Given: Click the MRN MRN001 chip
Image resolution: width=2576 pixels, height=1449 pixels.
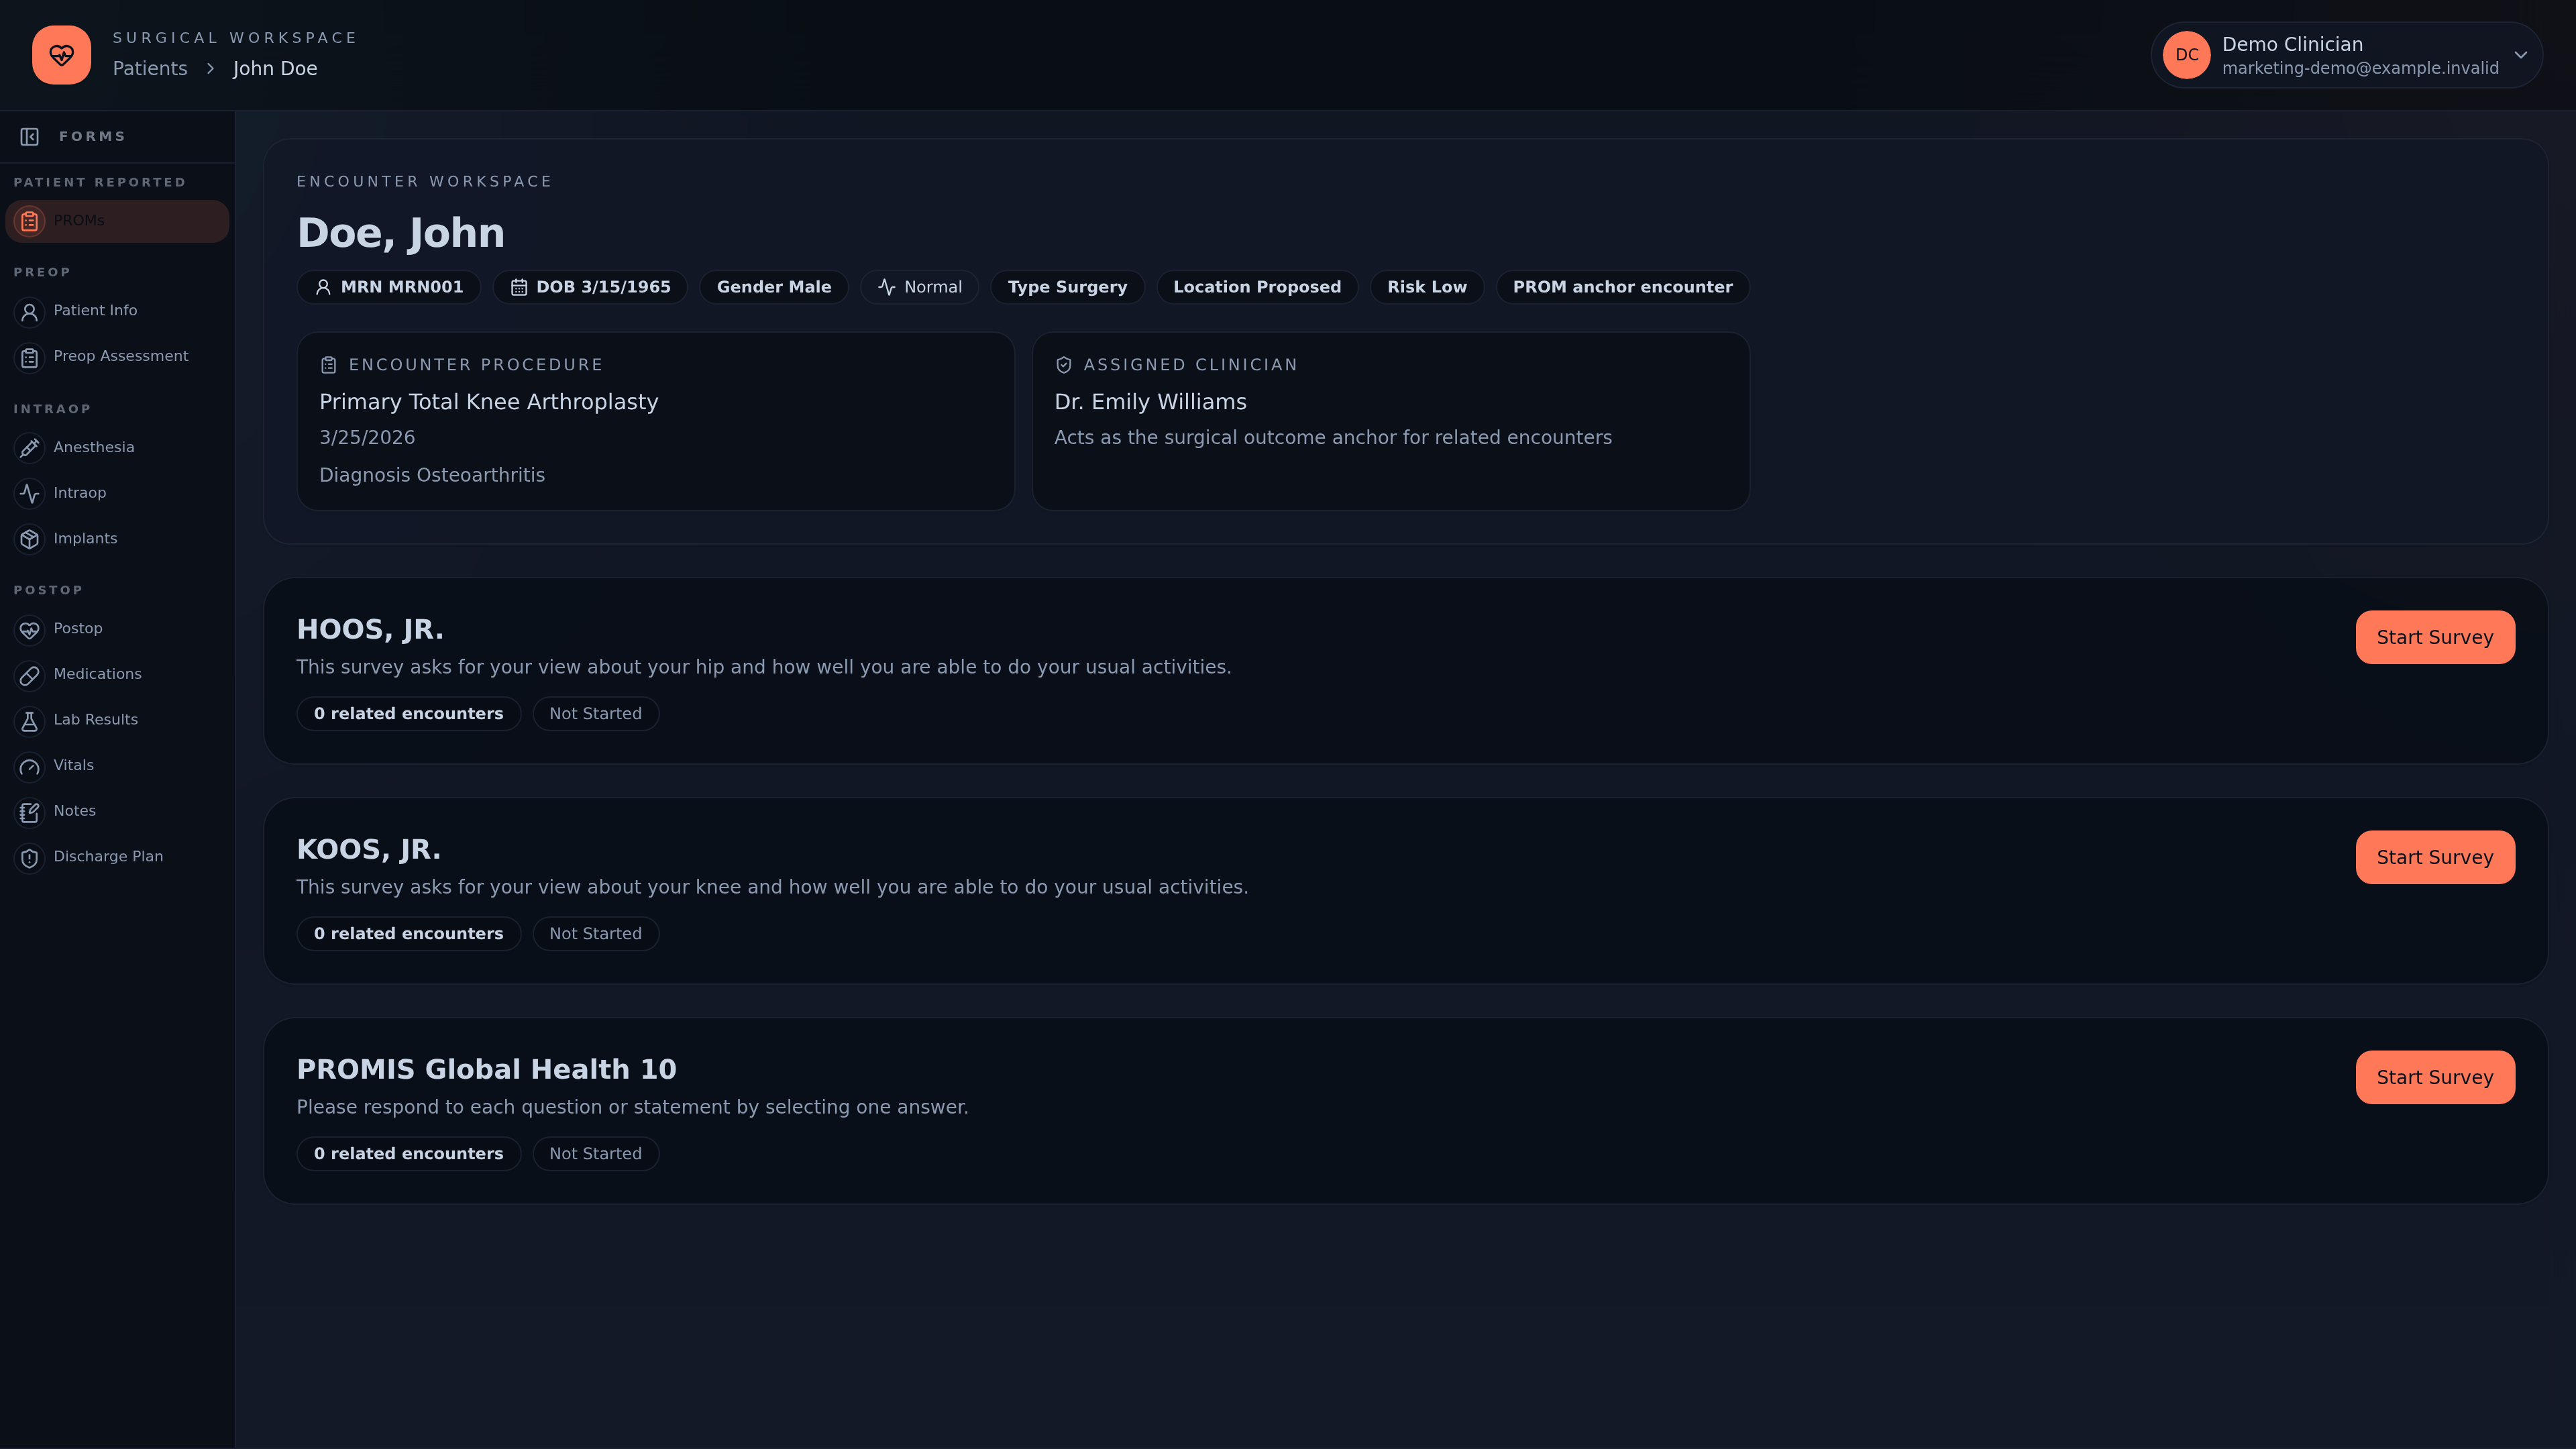Looking at the screenshot, I should click(x=389, y=287).
